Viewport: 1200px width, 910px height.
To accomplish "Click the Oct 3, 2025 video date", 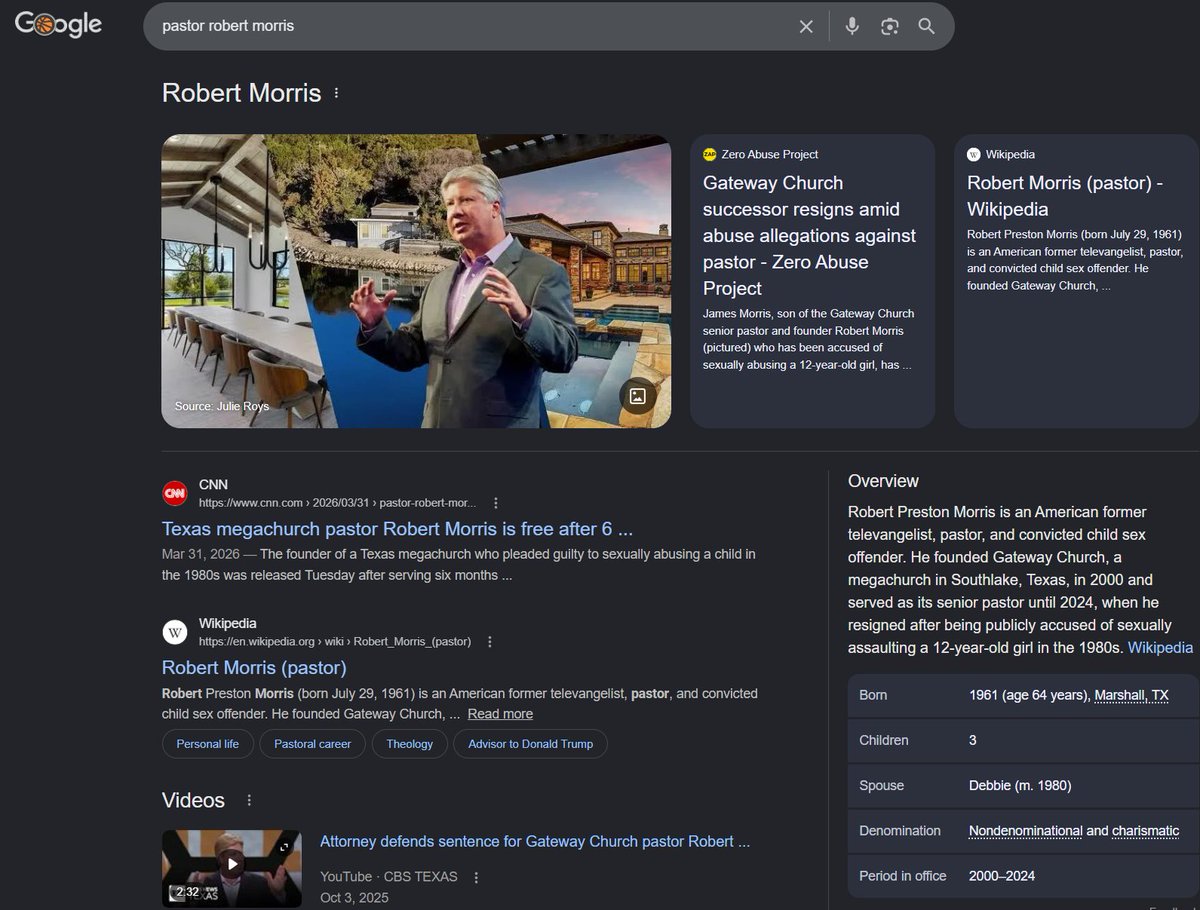I will (x=354, y=898).
